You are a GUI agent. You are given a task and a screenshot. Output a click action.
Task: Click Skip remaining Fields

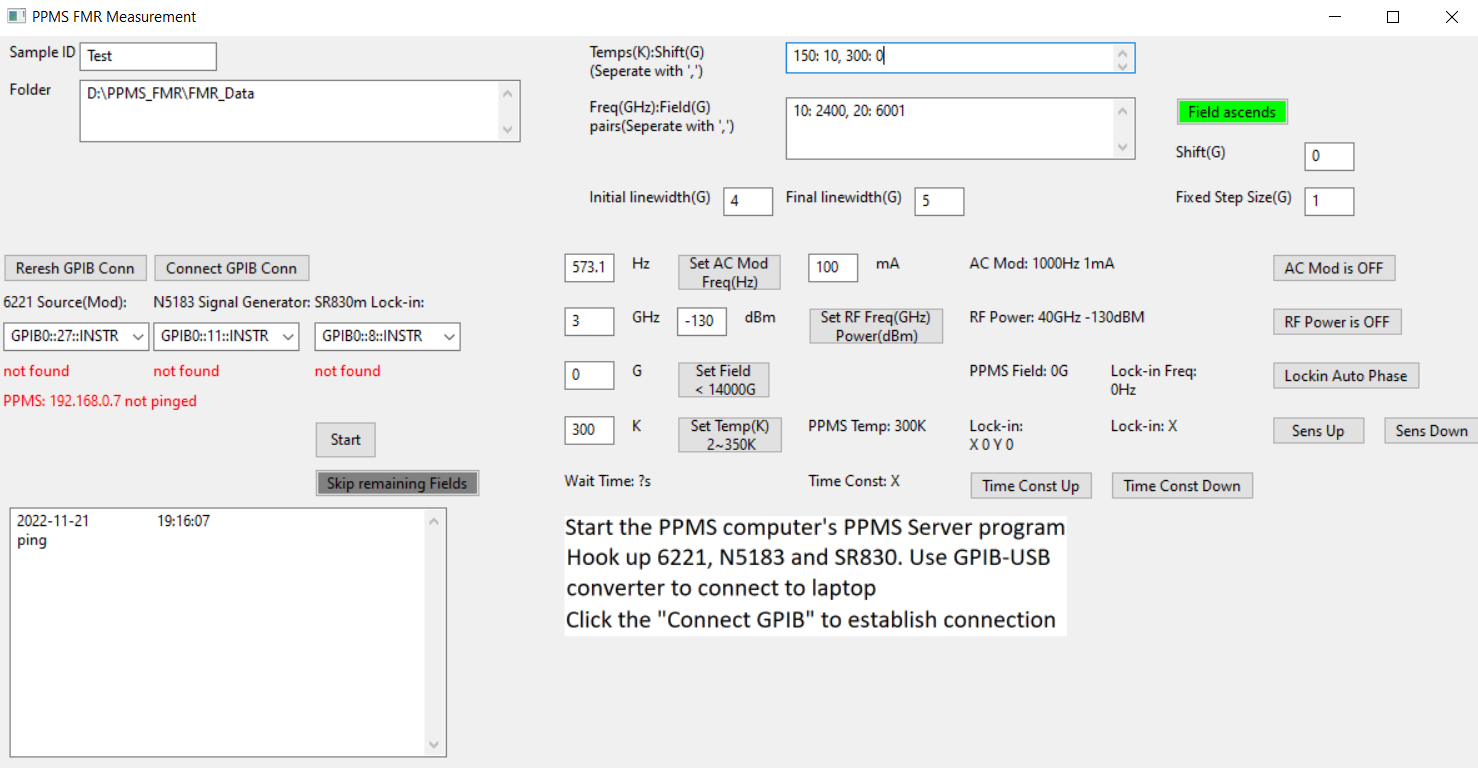pos(396,482)
